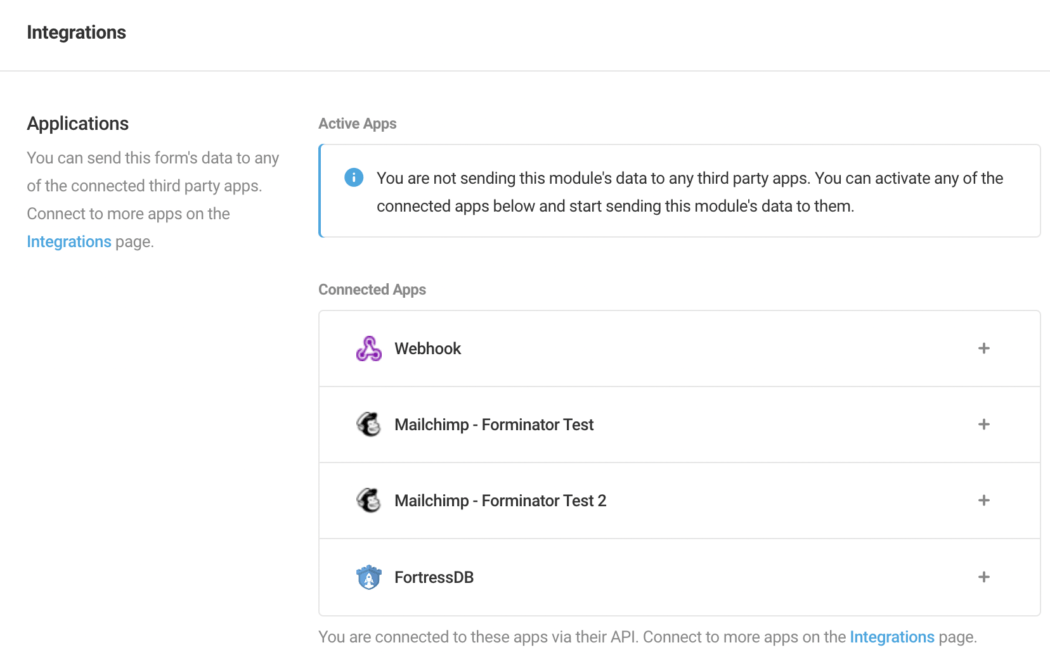Choose the Mailchimp - Forminator Test 2 label
The image size is (1050, 664).
coord(500,501)
